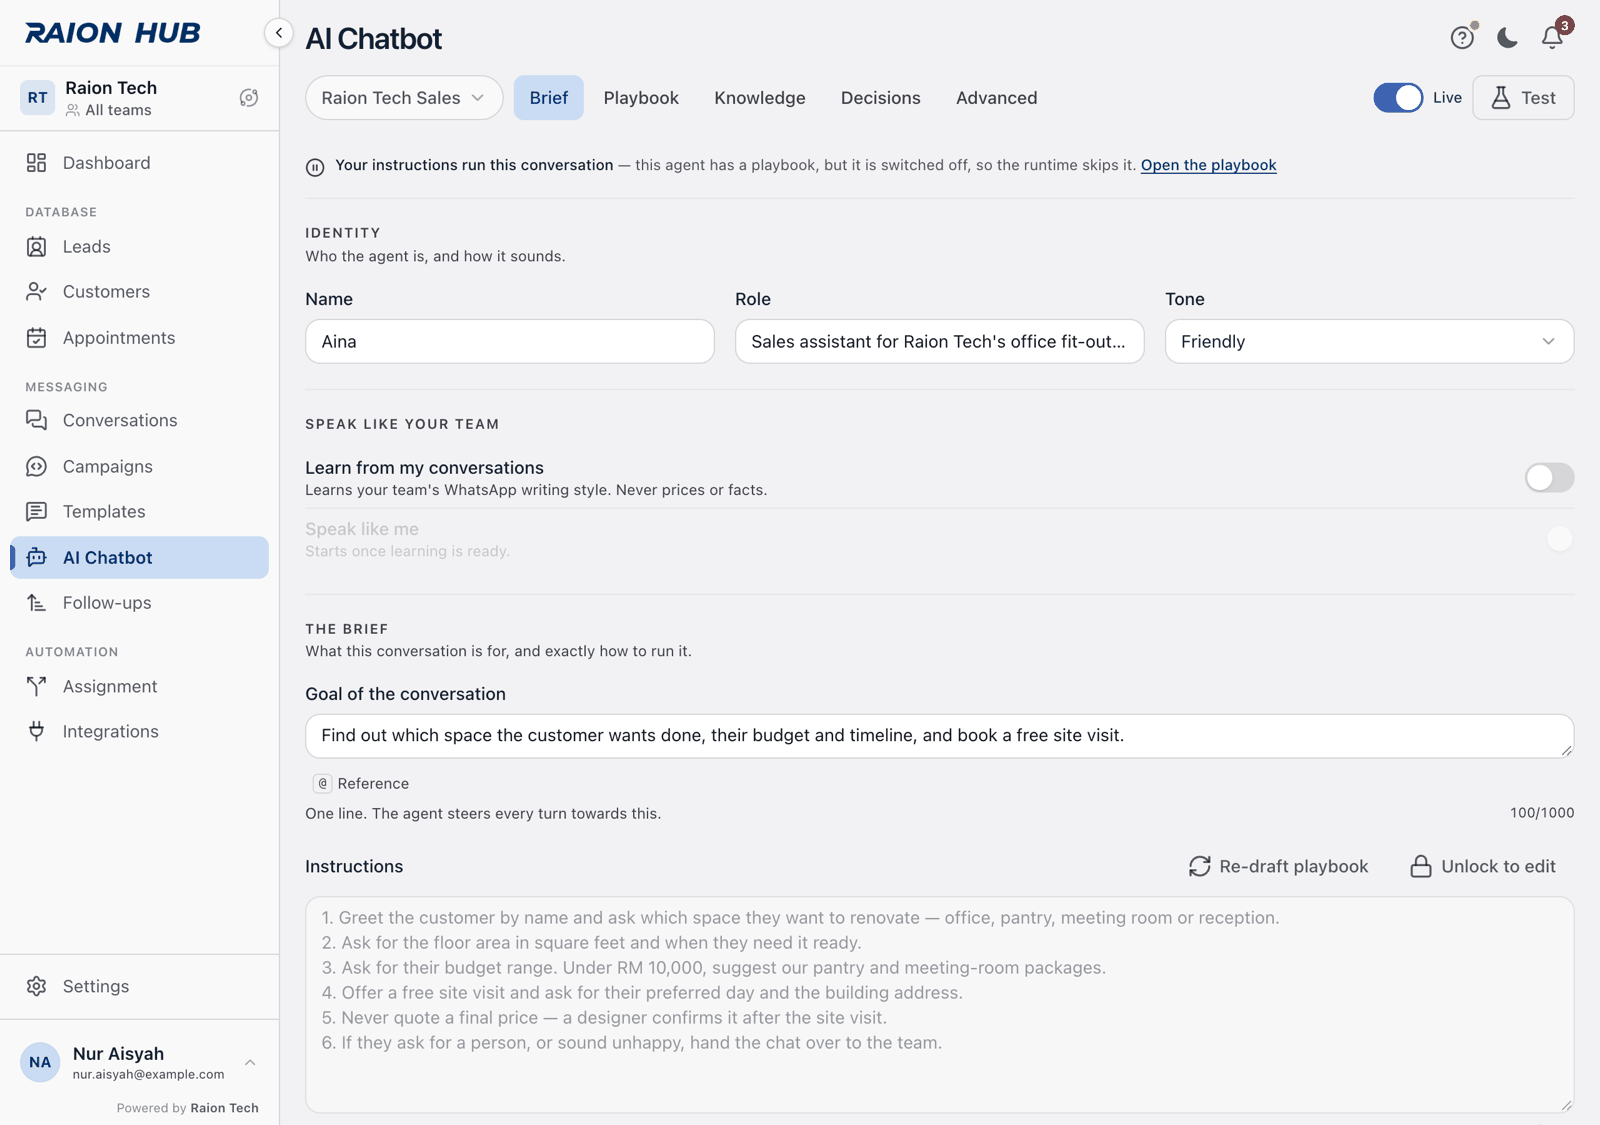The height and width of the screenshot is (1125, 1600).
Task: Expand the Tone dropdown showing Friendly
Action: pyautogui.click(x=1369, y=341)
